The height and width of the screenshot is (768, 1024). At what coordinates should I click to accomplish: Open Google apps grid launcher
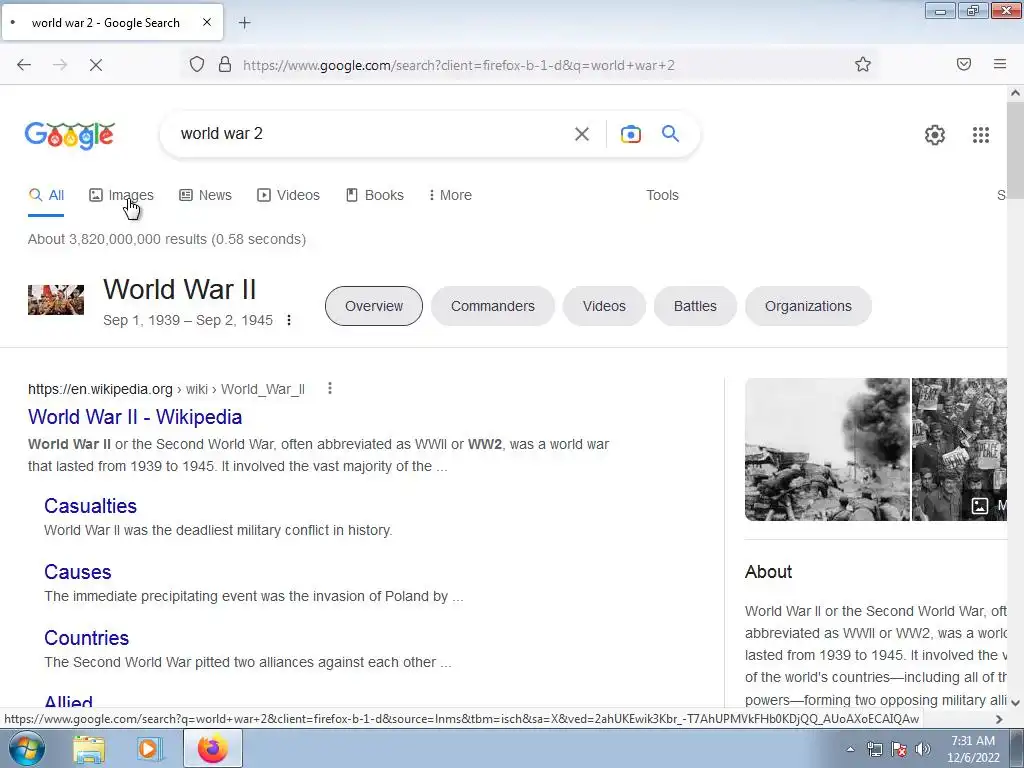980,135
